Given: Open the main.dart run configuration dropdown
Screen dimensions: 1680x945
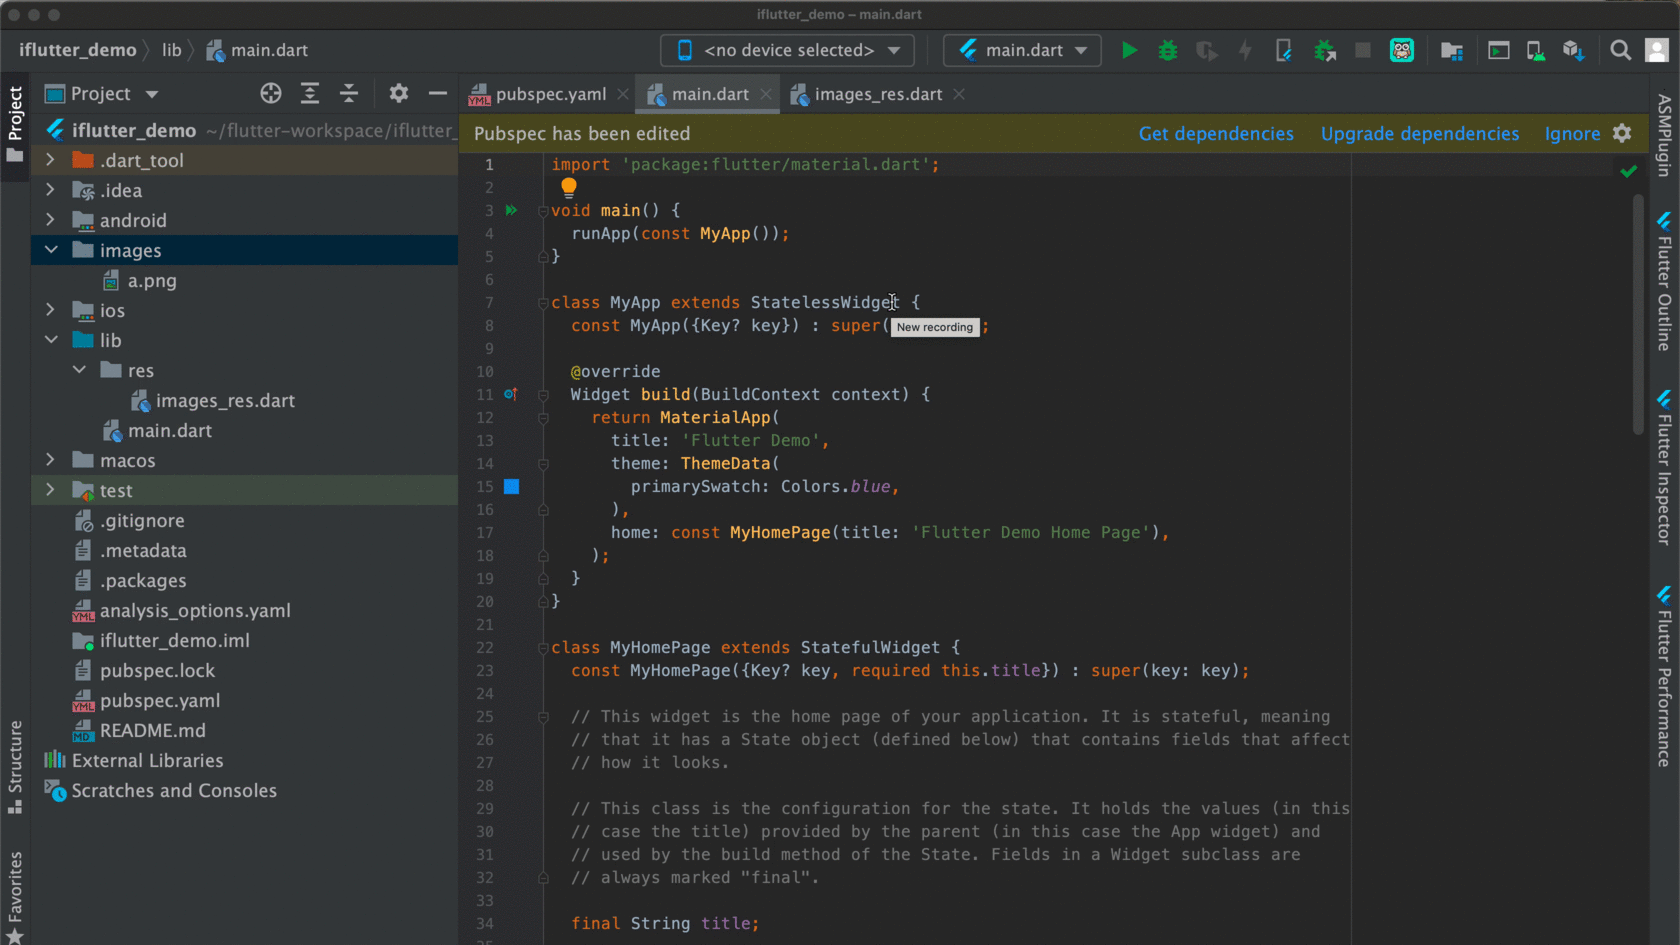Looking at the screenshot, I should (x=1022, y=50).
